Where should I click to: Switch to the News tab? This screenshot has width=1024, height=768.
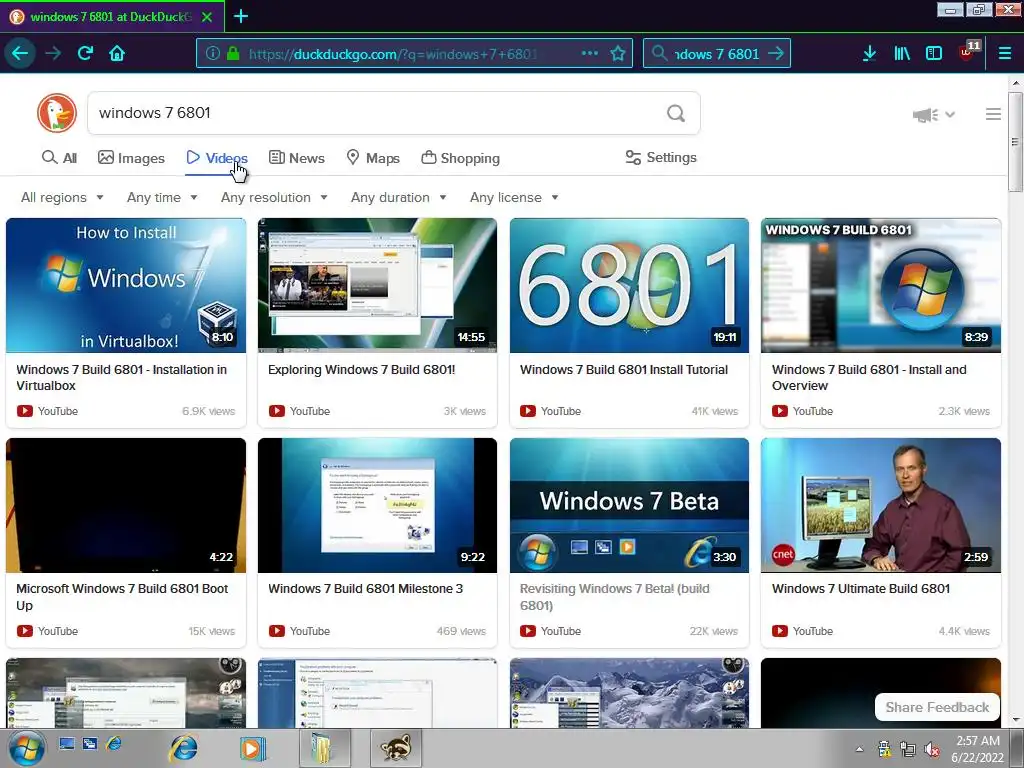point(296,158)
